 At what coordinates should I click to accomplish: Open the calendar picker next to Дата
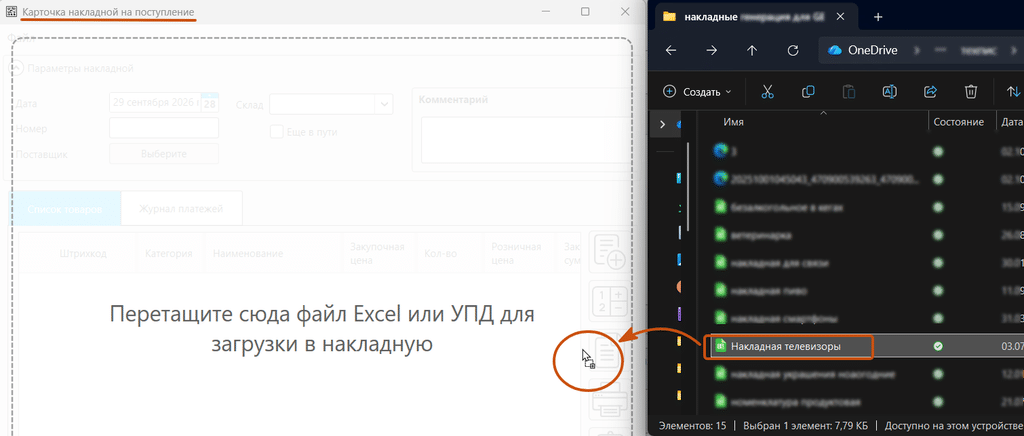(210, 103)
